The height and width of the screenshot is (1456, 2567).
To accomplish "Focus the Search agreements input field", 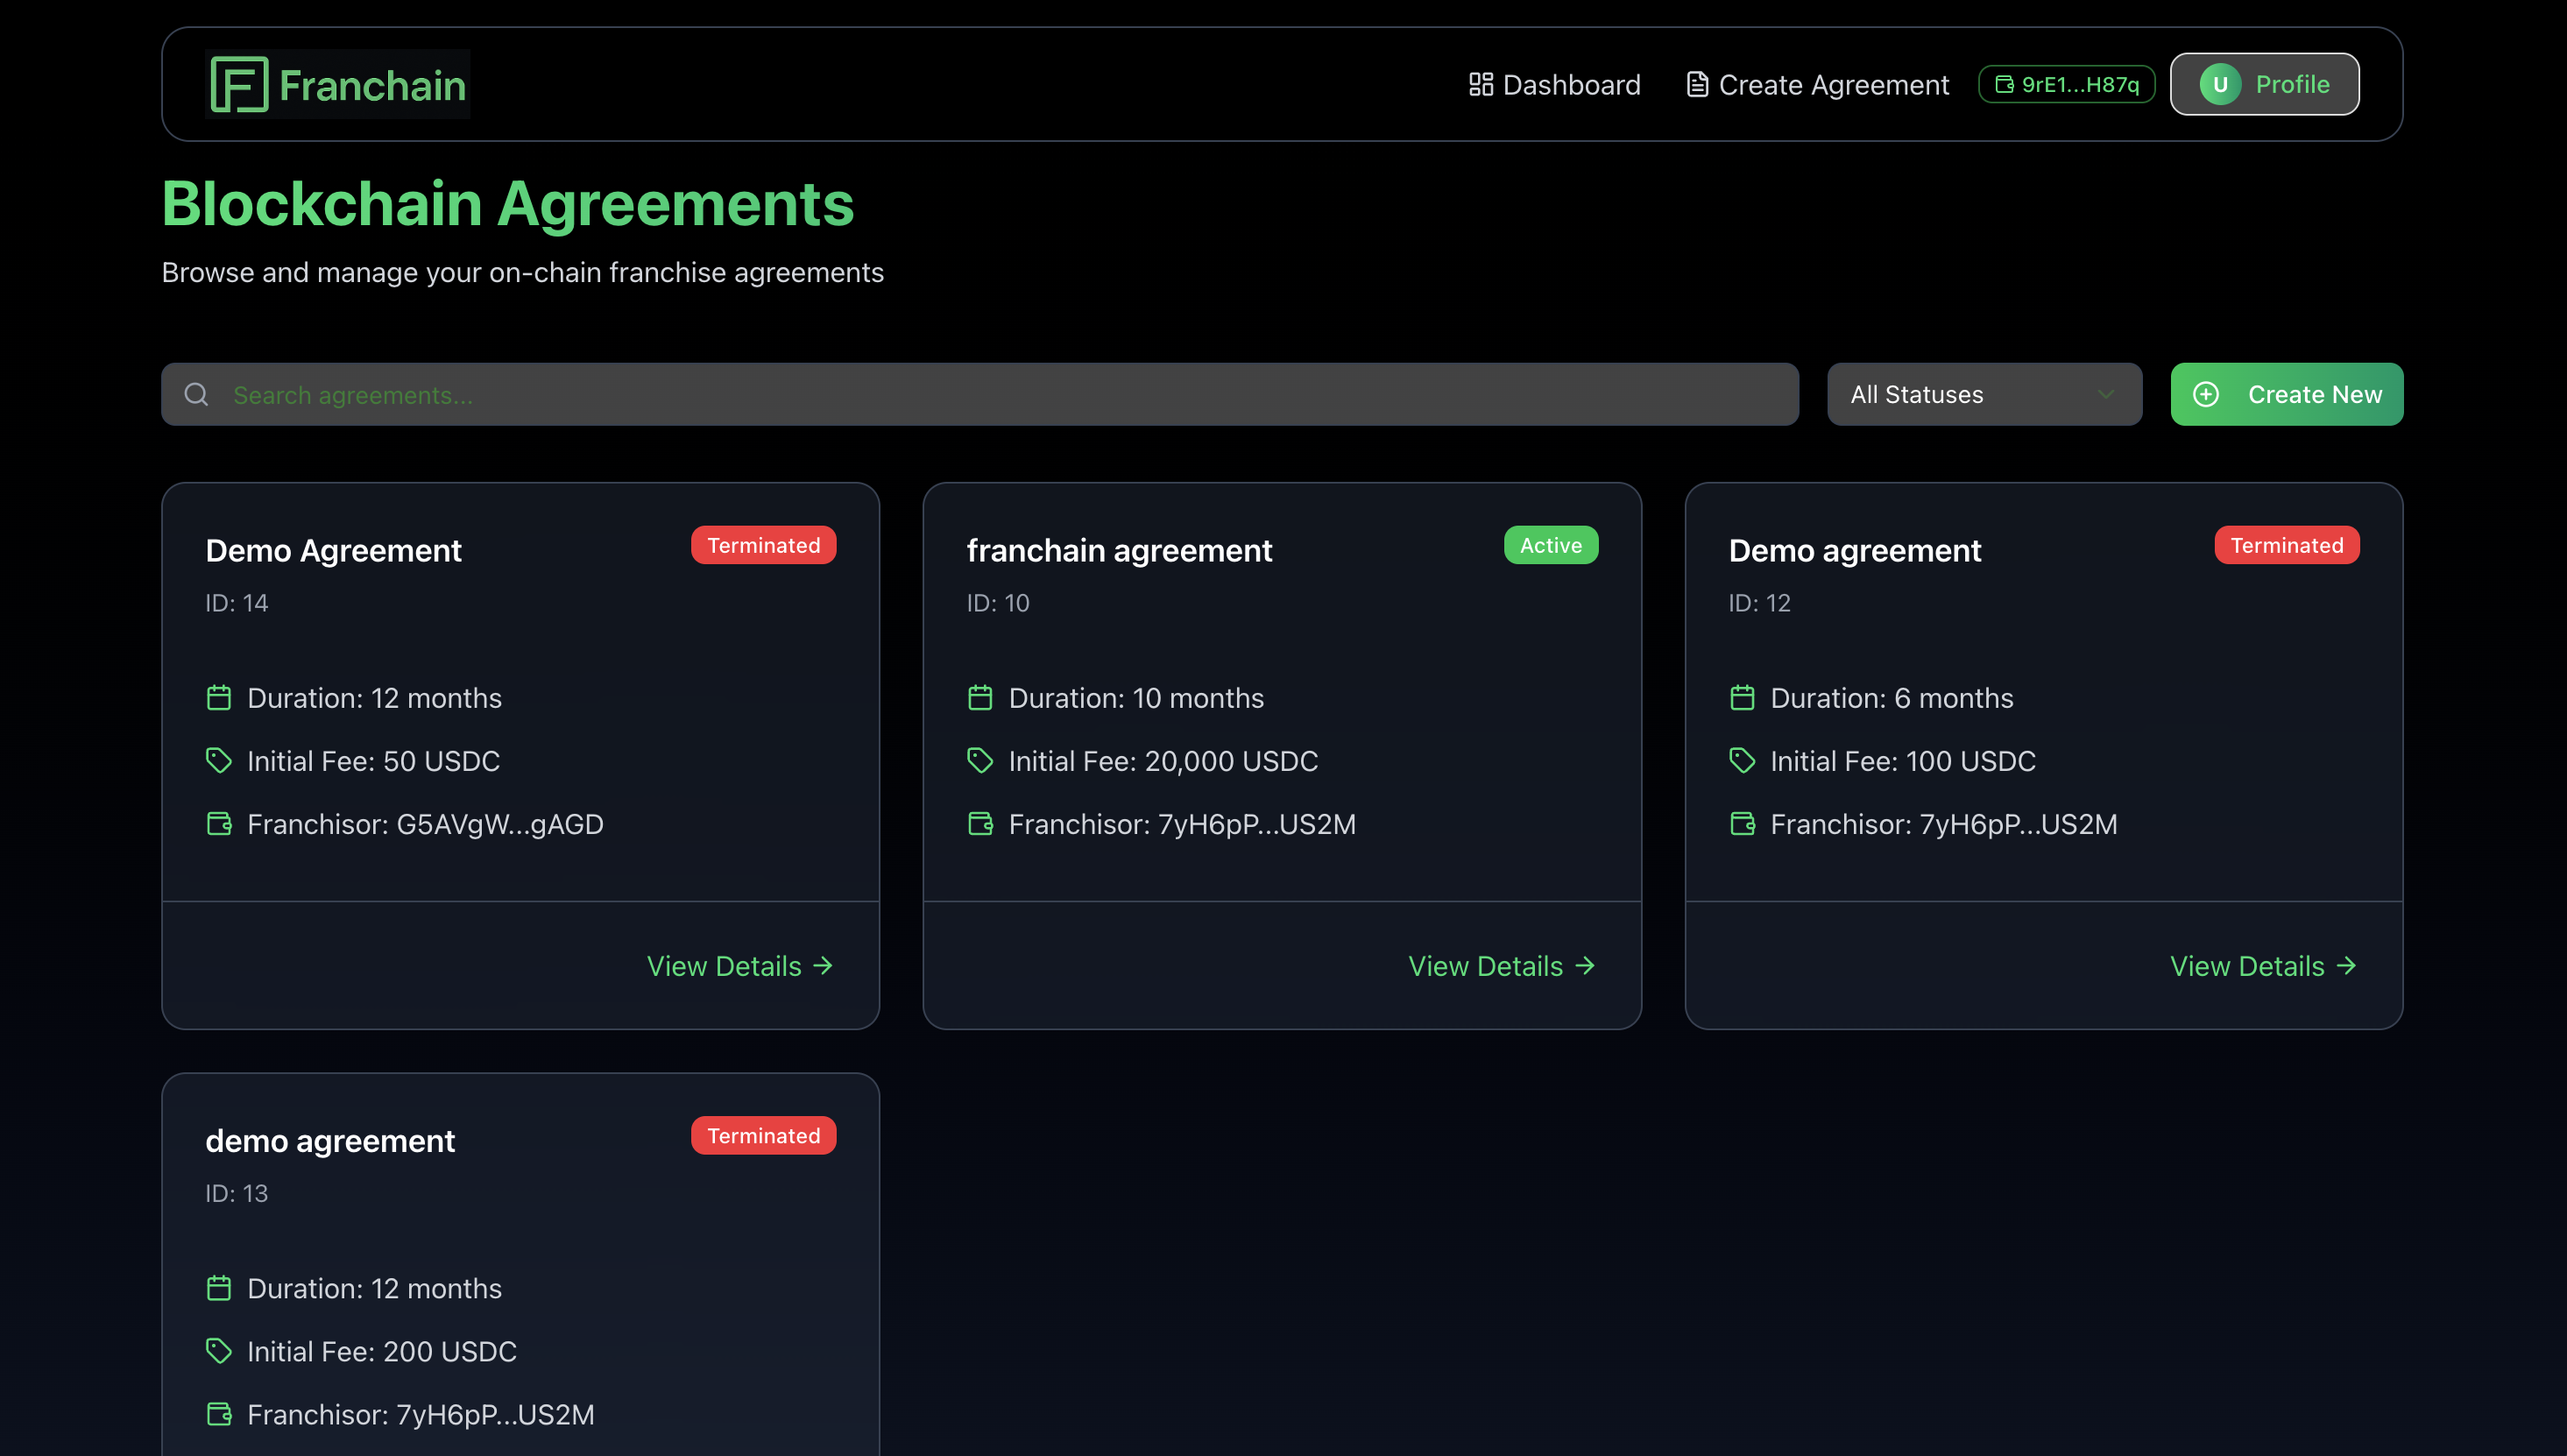I will pyautogui.click(x=980, y=394).
